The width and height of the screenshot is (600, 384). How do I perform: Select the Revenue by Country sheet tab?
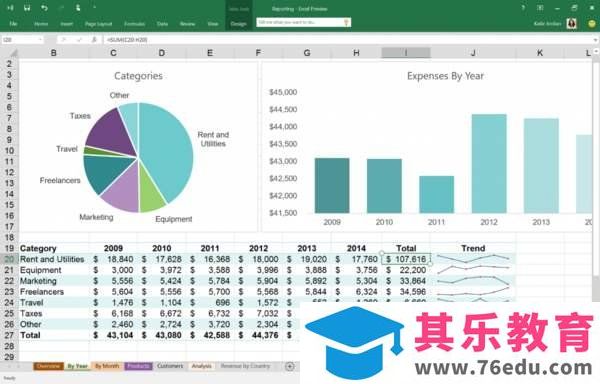click(245, 366)
